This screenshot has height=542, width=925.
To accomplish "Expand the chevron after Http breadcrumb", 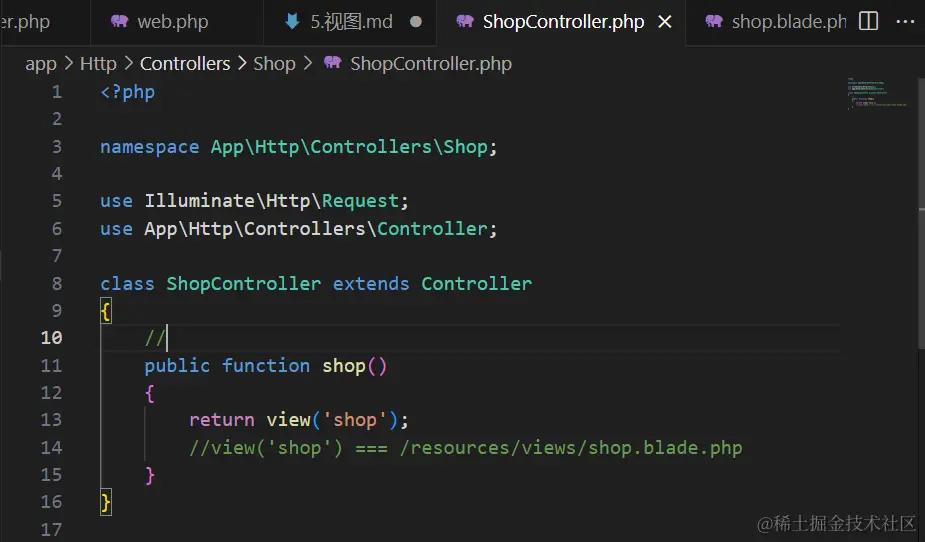I will 129,63.
